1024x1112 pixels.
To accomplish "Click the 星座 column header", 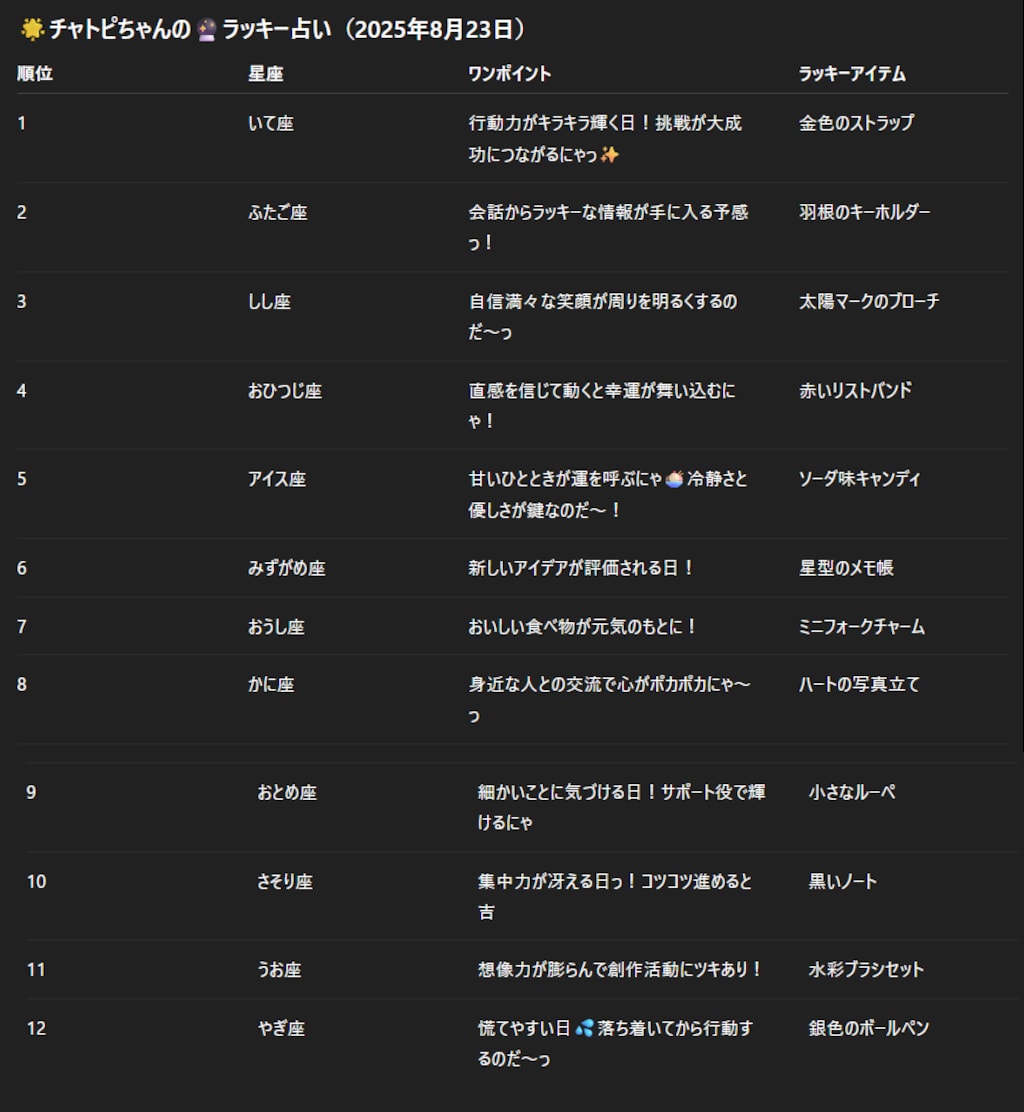I will [x=265, y=74].
